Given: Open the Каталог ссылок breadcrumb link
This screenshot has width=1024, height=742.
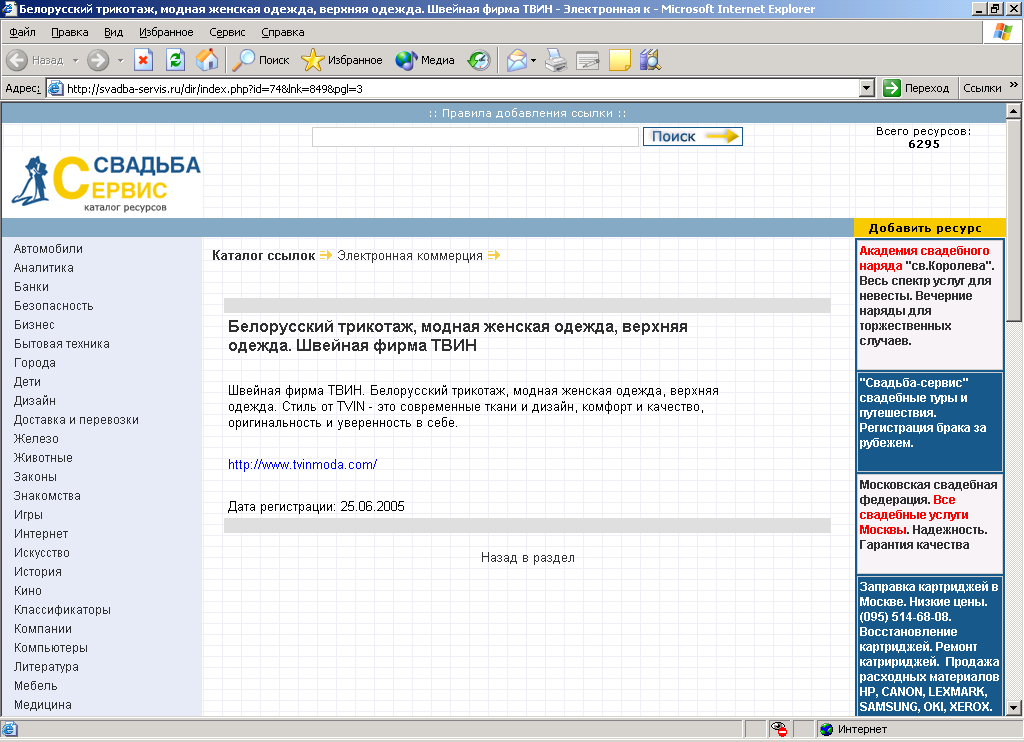Looking at the screenshot, I should (264, 255).
